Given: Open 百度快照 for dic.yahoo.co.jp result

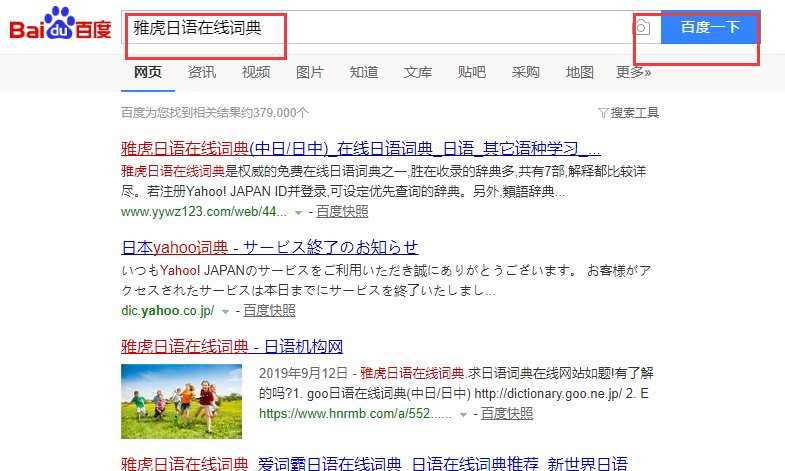Looking at the screenshot, I should 269,310.
